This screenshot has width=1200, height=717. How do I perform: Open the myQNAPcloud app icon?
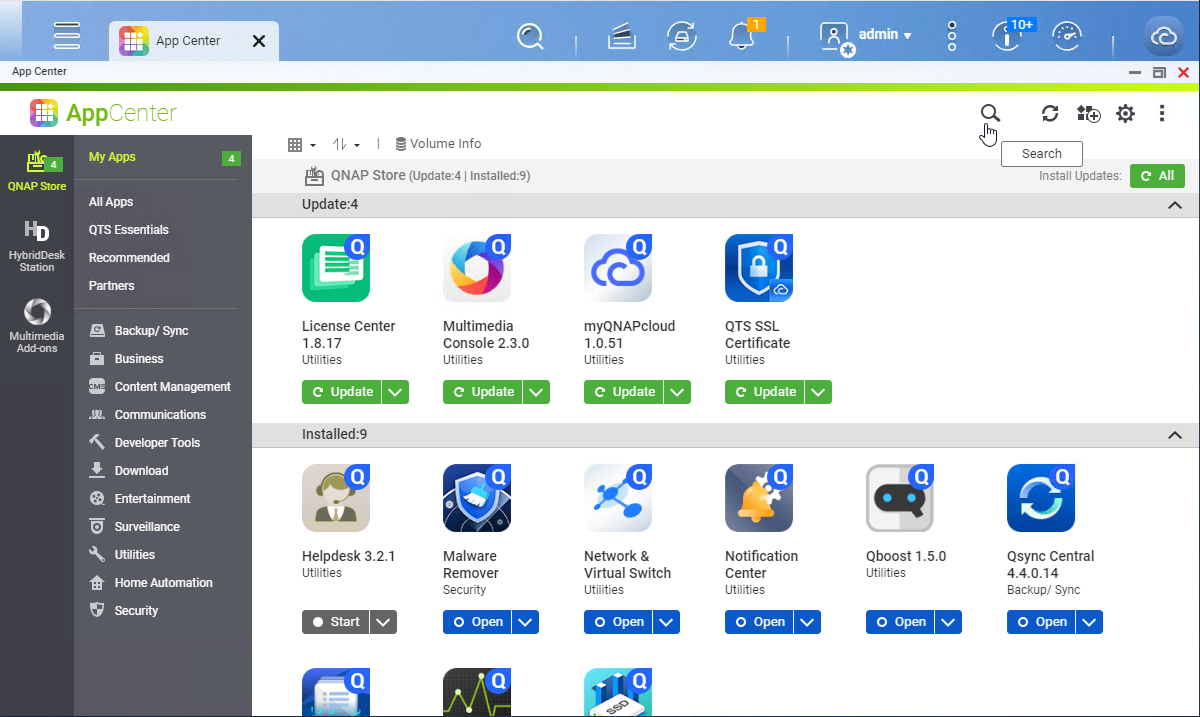618,268
